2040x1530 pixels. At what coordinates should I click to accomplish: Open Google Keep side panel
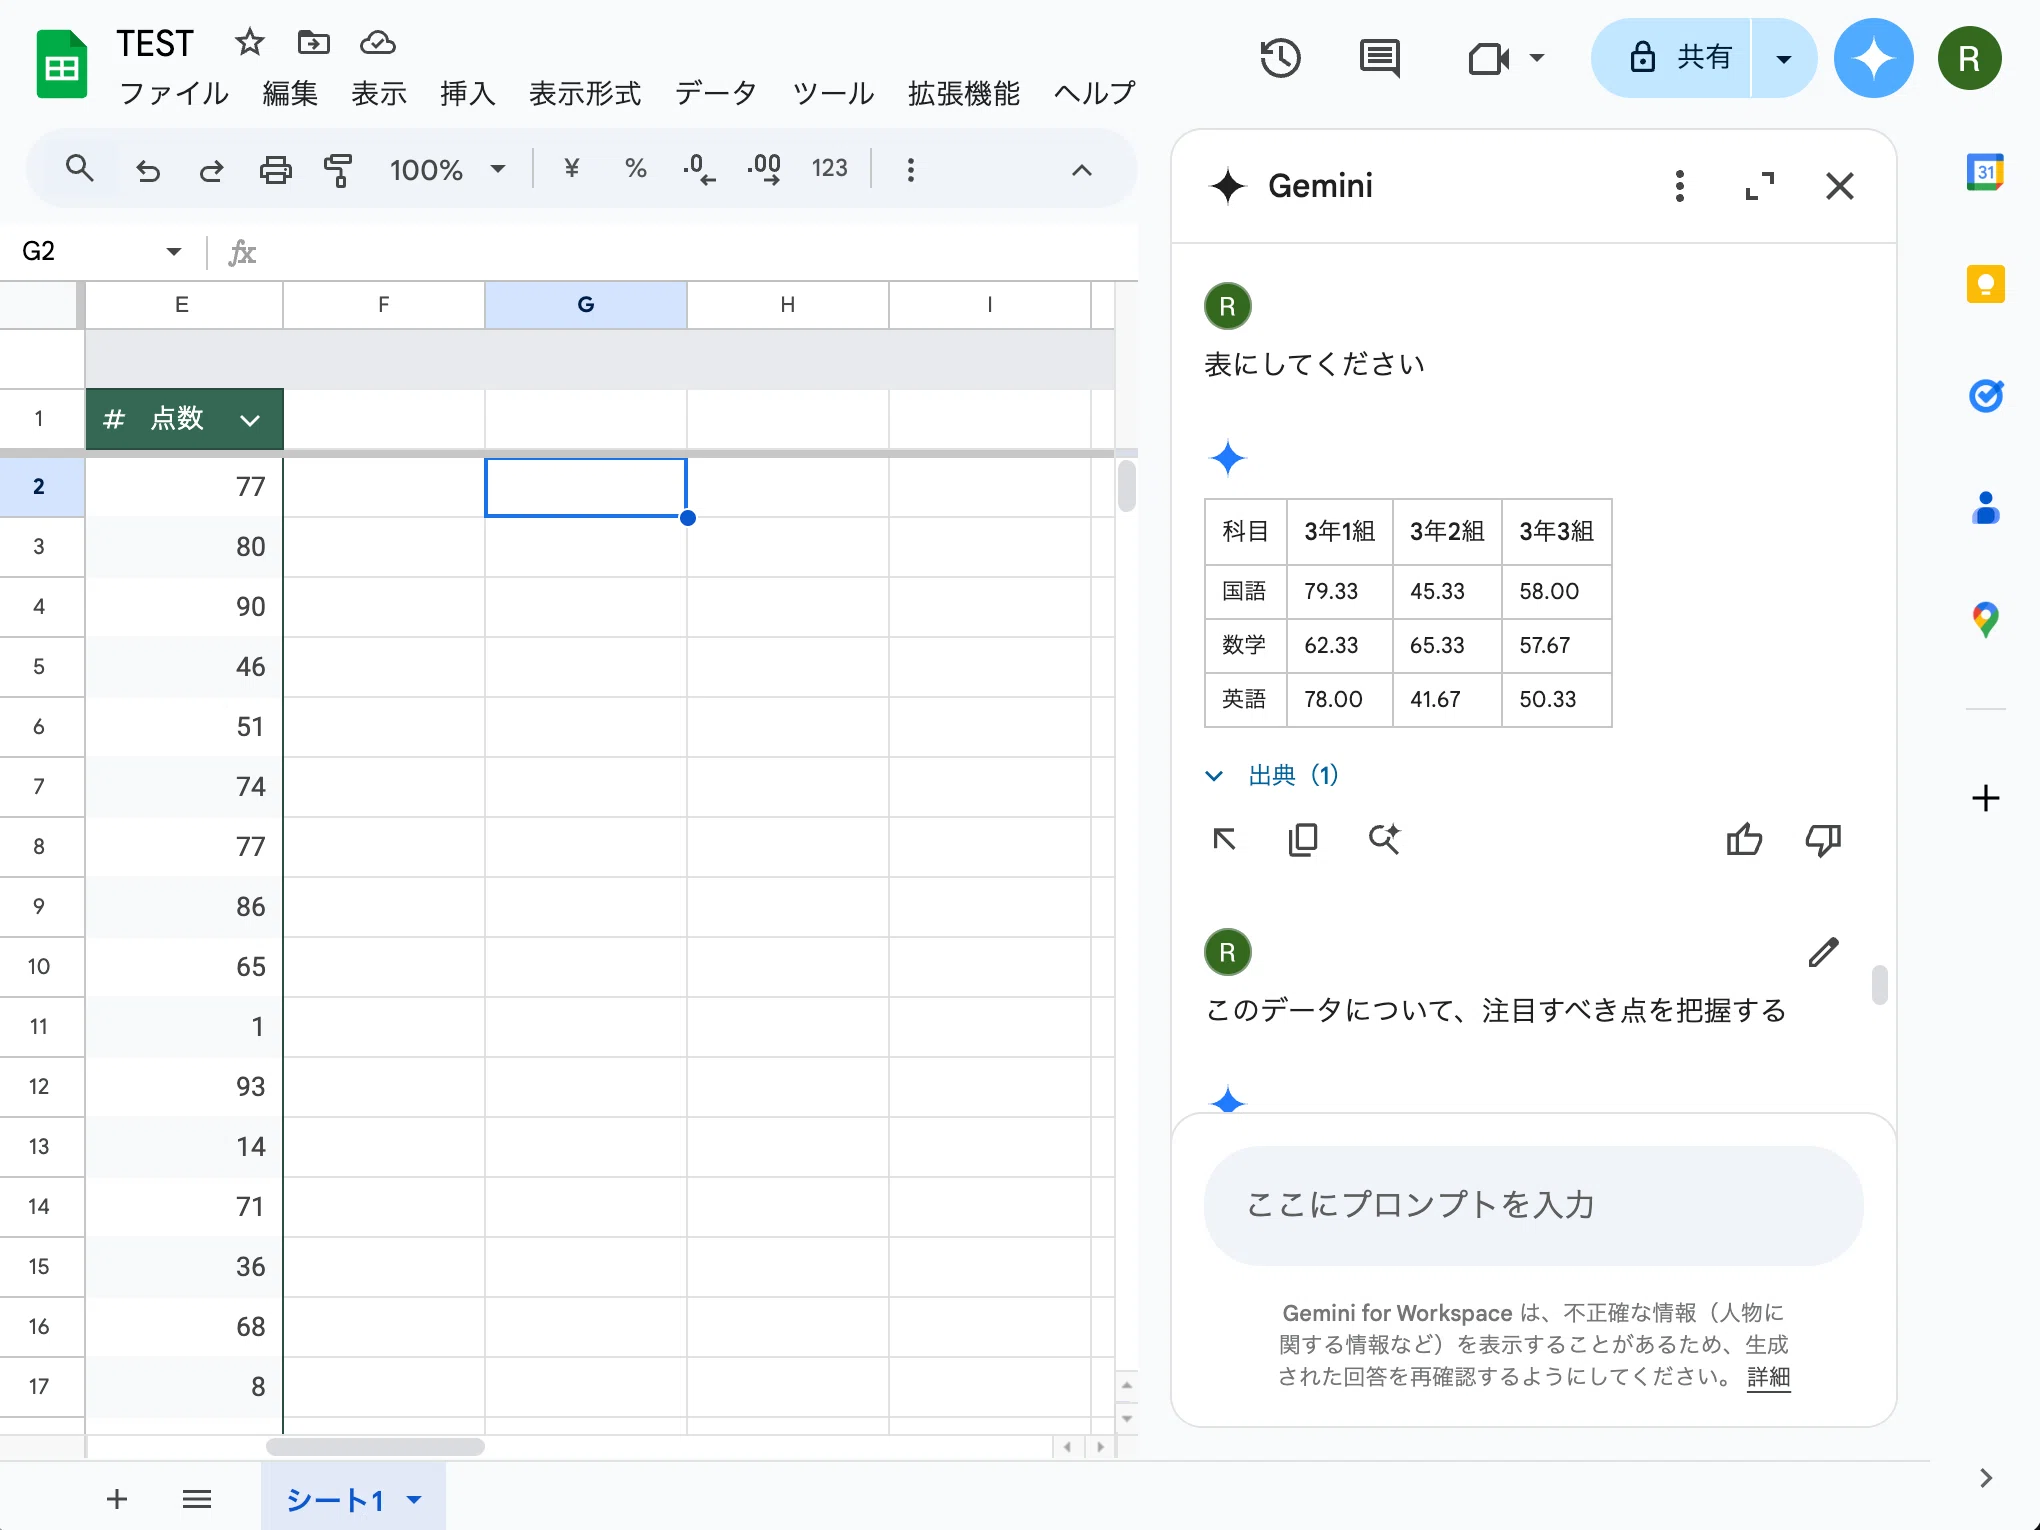[x=1985, y=284]
